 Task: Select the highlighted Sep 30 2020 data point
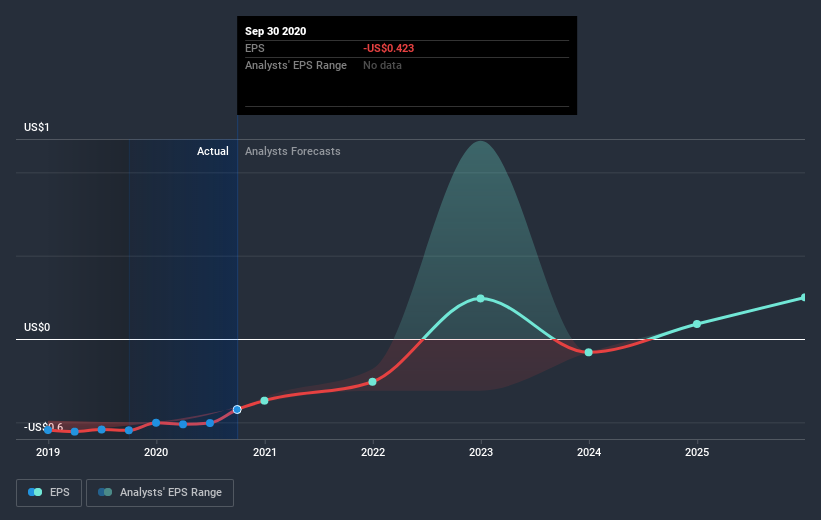237,410
